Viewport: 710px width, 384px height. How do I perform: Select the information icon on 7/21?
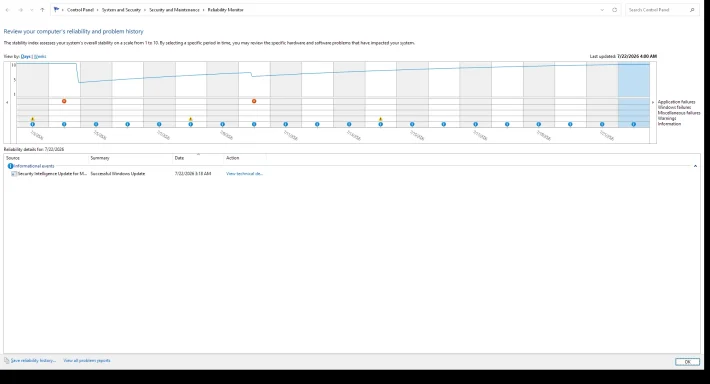602,124
